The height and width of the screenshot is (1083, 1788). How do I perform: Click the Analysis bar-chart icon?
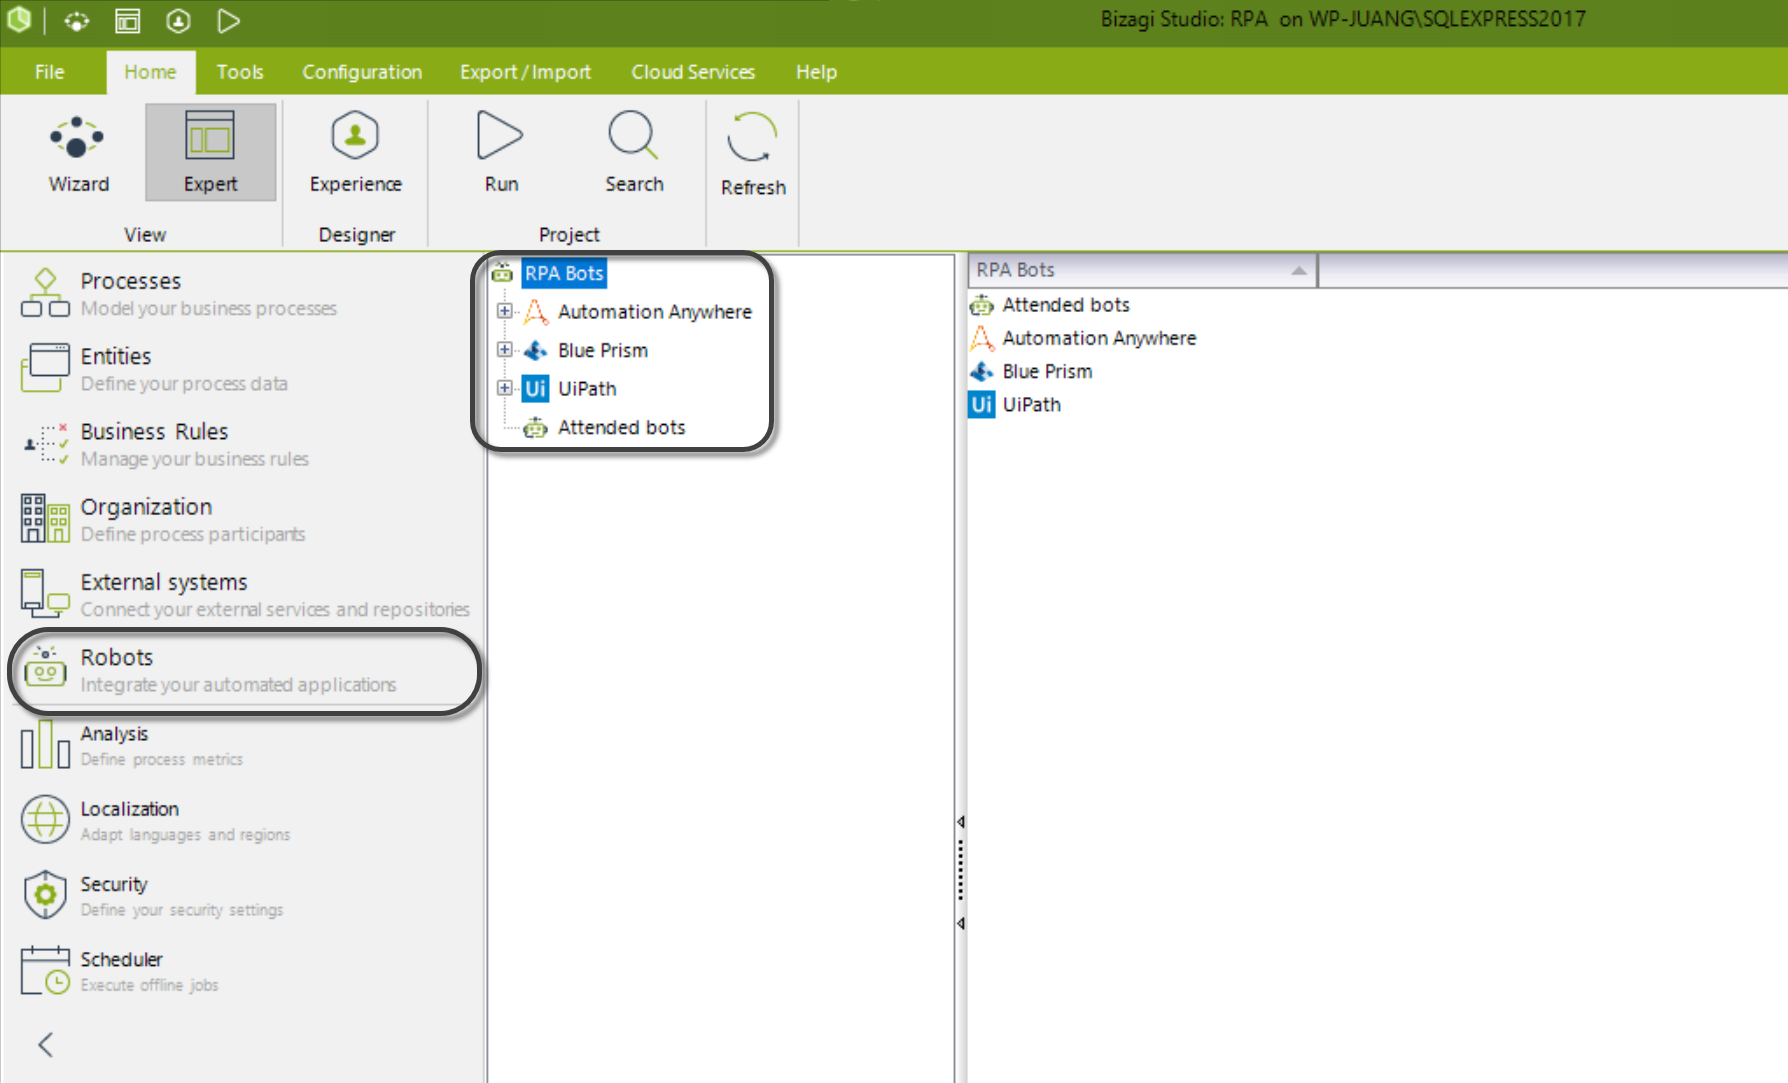(45, 745)
